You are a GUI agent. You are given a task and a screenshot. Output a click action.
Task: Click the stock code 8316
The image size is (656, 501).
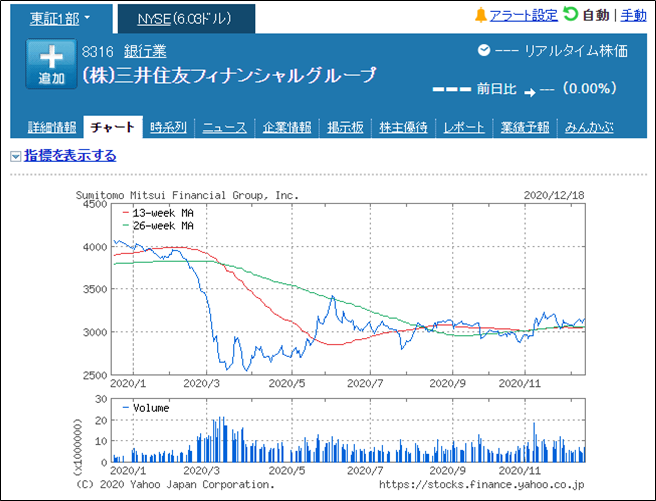(97, 52)
